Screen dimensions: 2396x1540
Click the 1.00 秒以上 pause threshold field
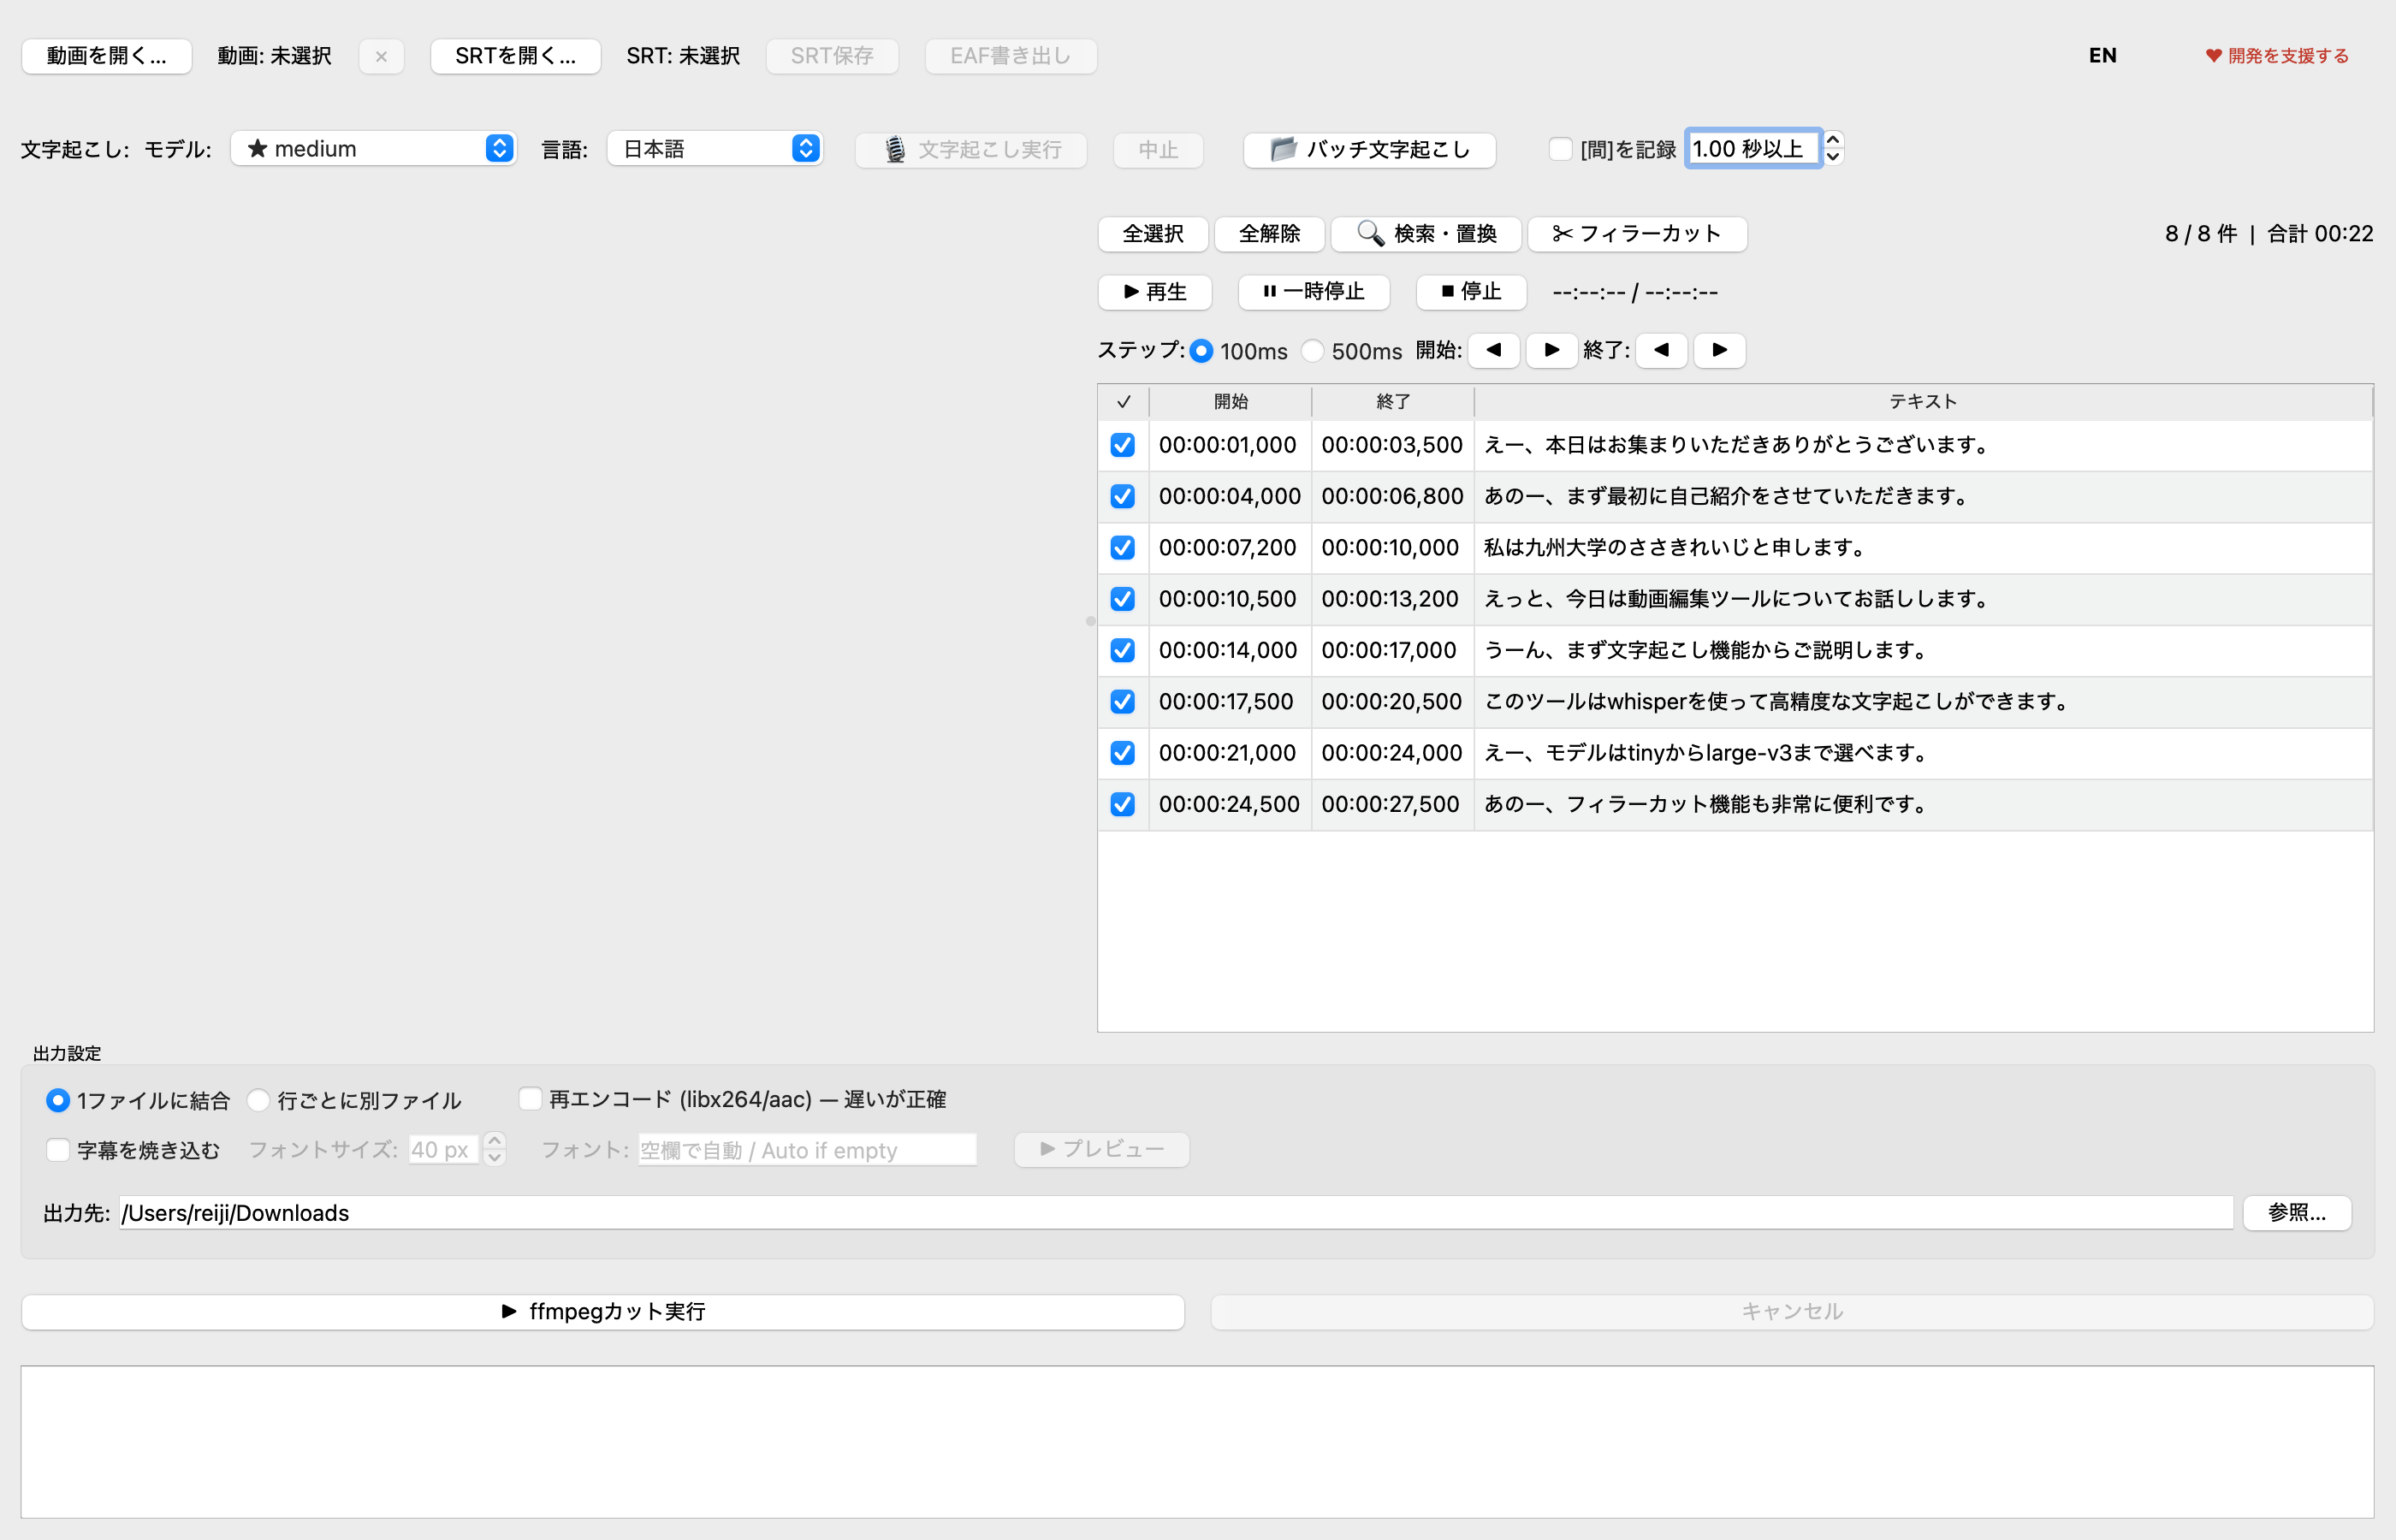tap(1752, 149)
